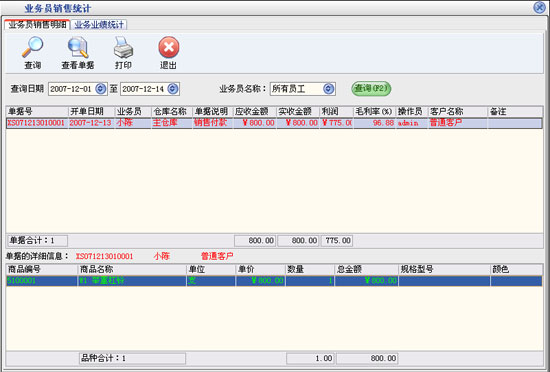Sort by the 开单日期 column header
This screenshot has width=550, height=372.
91,112
